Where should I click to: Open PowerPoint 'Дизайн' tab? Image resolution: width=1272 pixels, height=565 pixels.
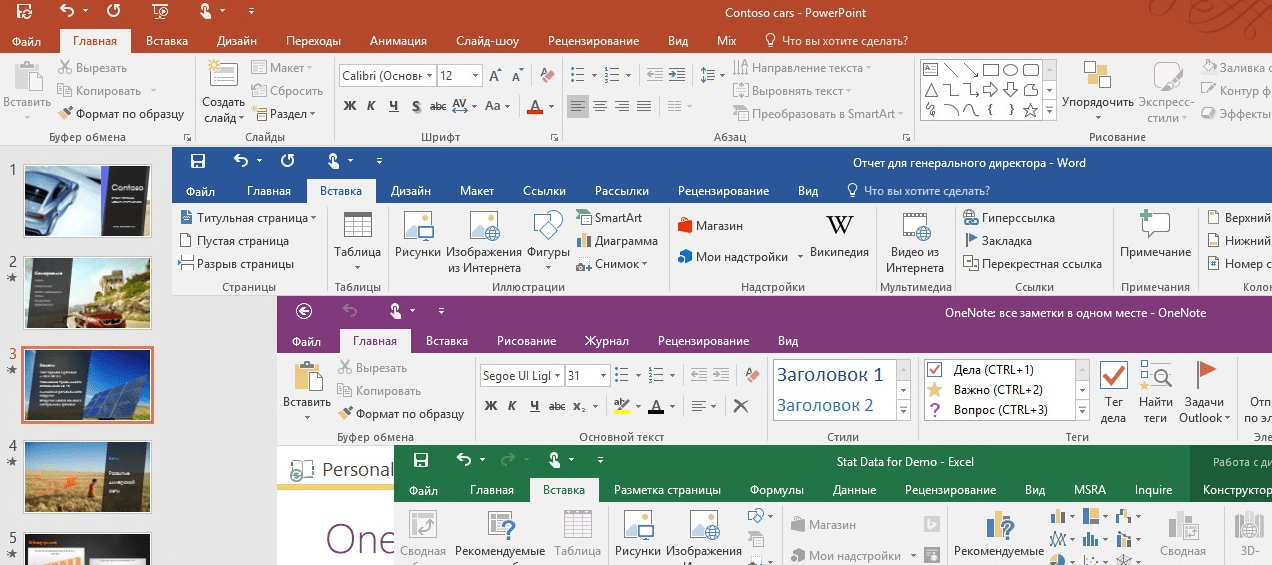[x=236, y=41]
